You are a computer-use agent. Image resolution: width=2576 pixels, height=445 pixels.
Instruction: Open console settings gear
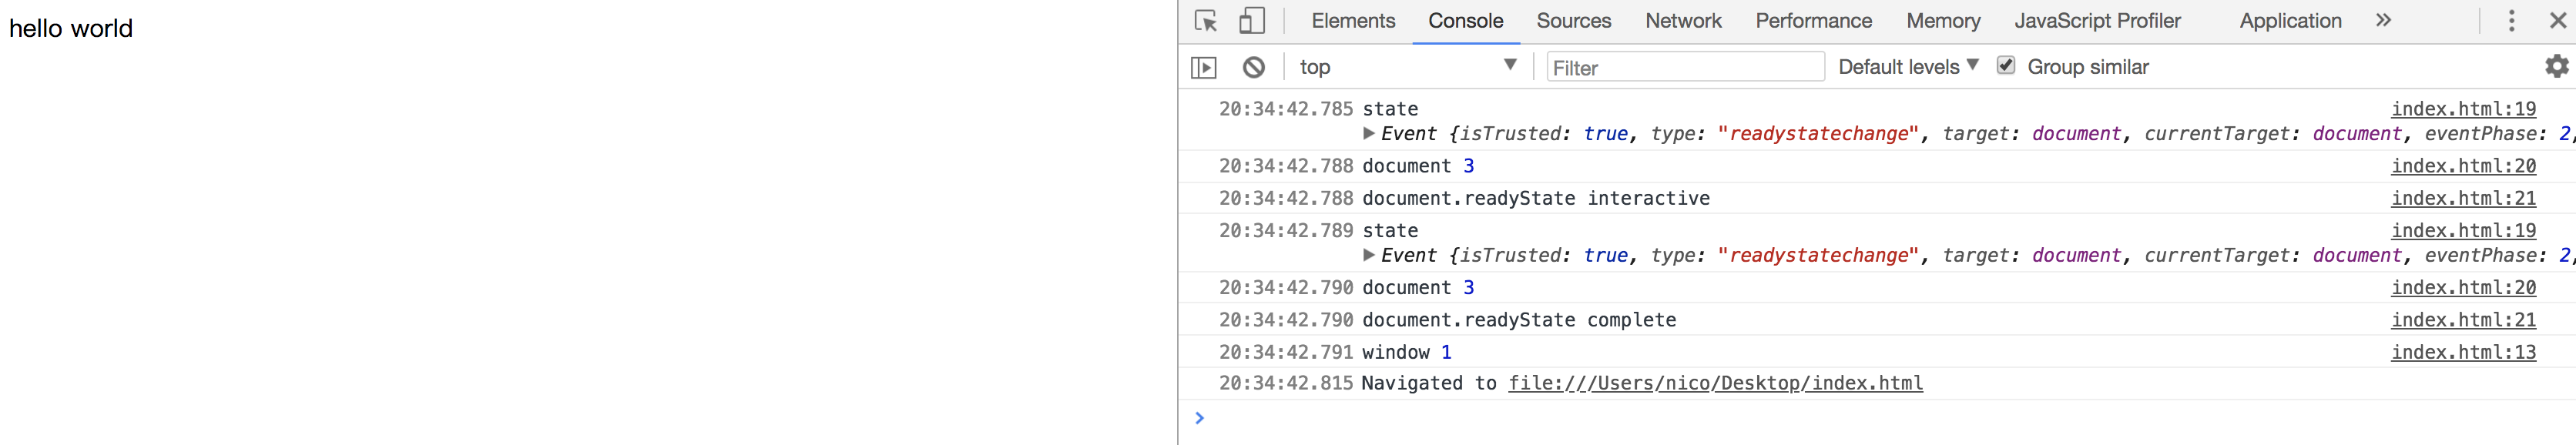coord(2556,67)
